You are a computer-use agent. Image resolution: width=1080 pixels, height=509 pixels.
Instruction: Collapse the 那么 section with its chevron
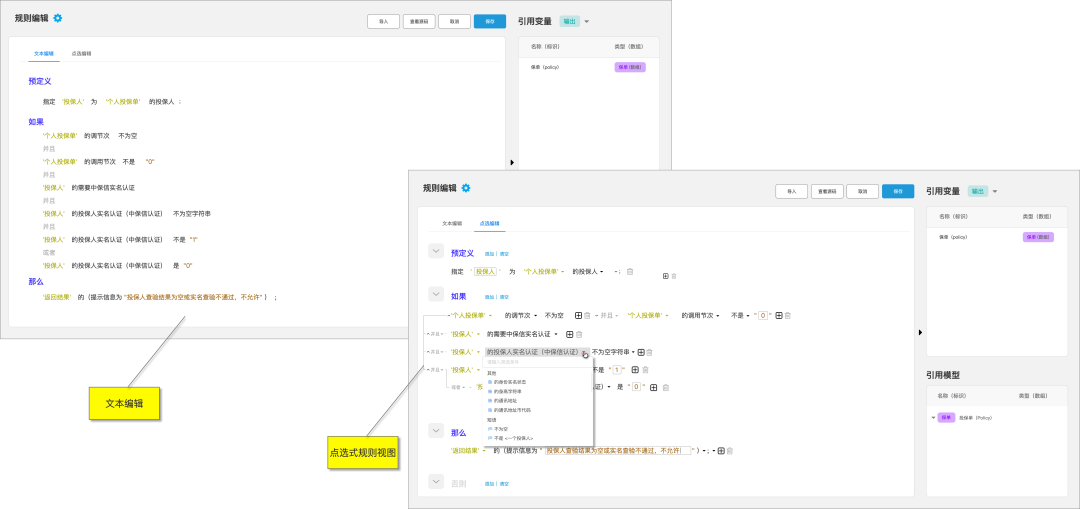coord(435,430)
